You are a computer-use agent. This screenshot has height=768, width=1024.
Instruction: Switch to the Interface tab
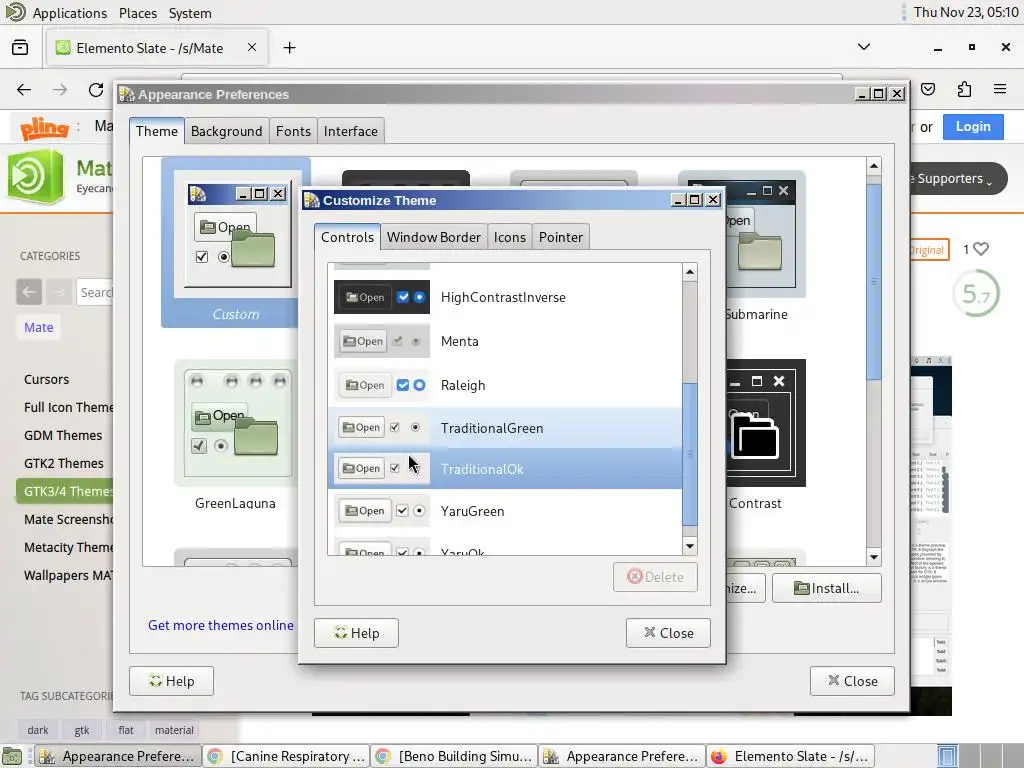tap(351, 131)
